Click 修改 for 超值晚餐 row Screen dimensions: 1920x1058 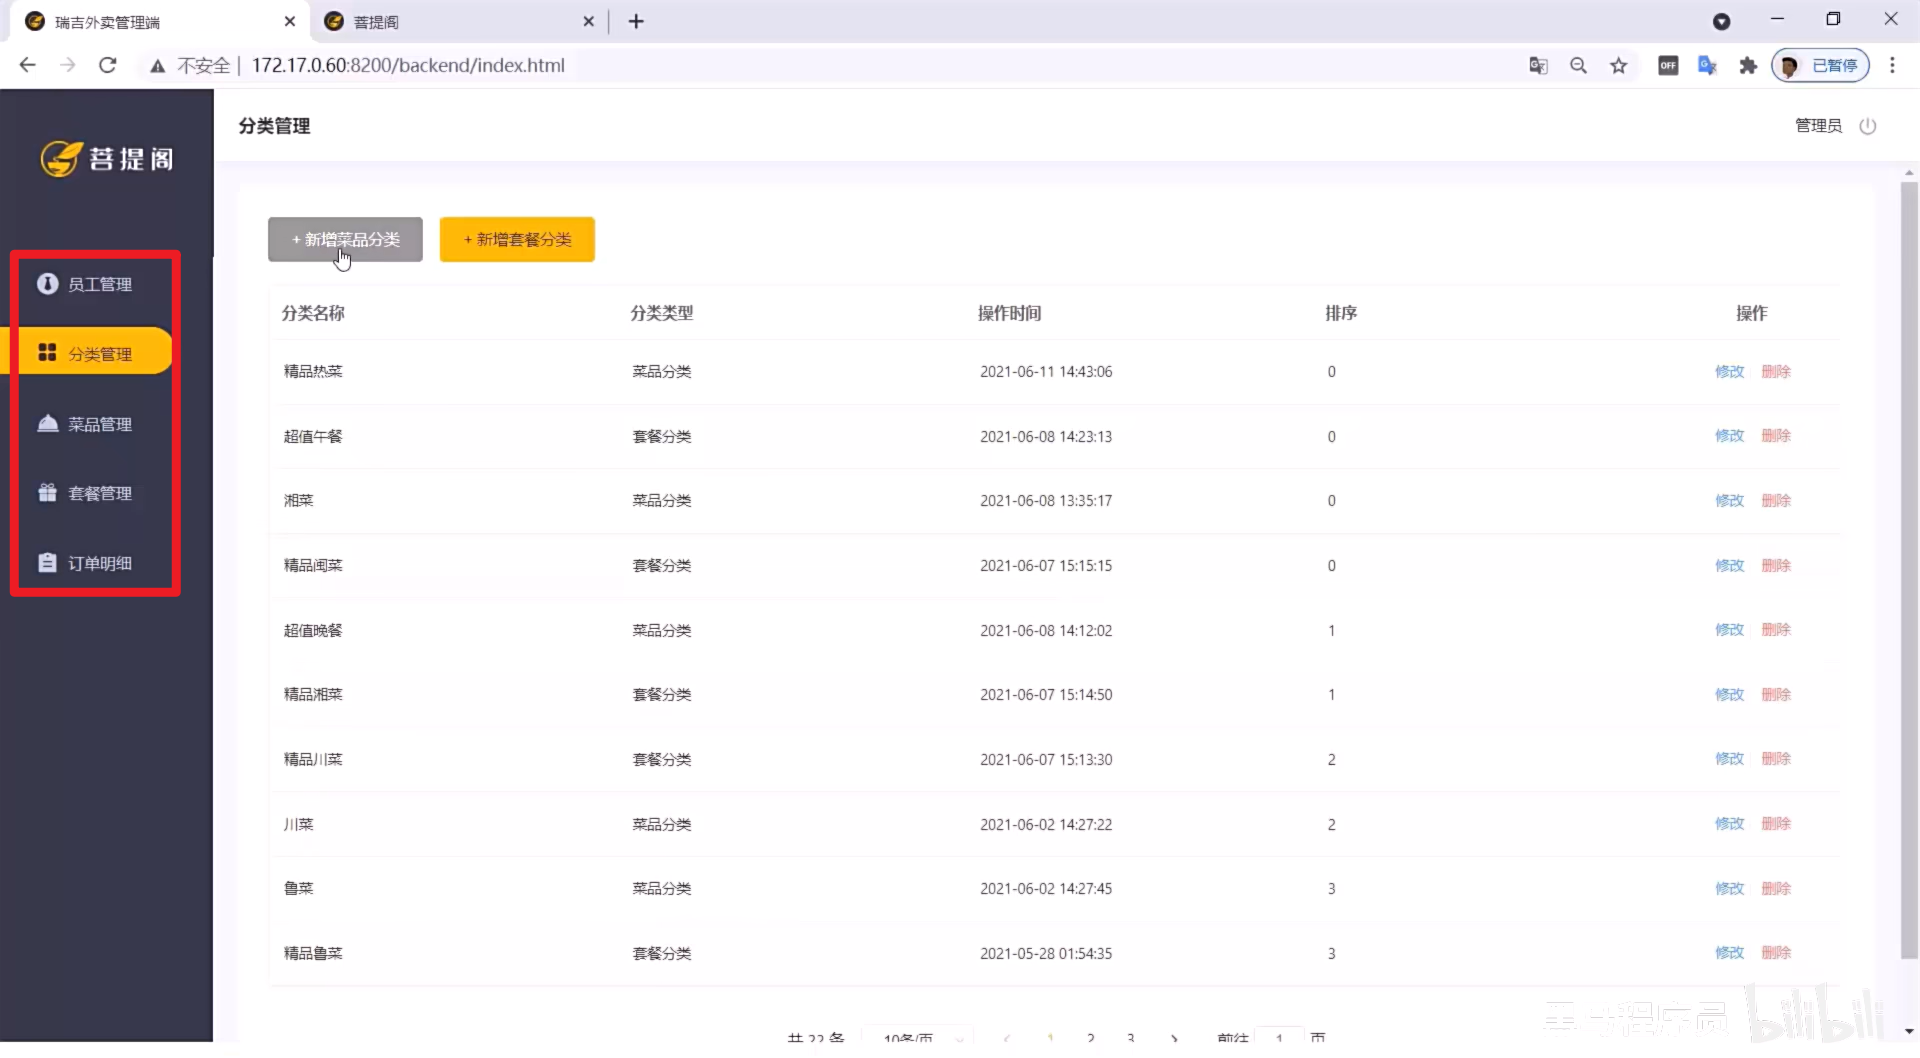click(1729, 630)
